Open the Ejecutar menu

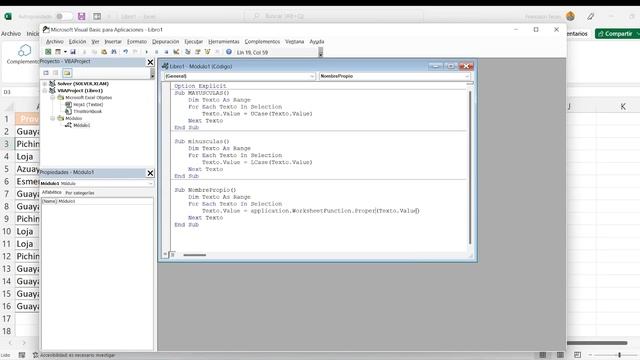pyautogui.click(x=193, y=42)
